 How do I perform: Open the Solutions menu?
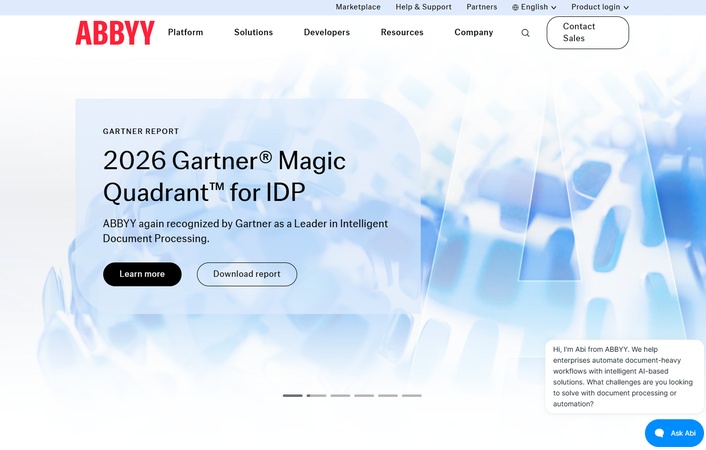[x=253, y=32]
